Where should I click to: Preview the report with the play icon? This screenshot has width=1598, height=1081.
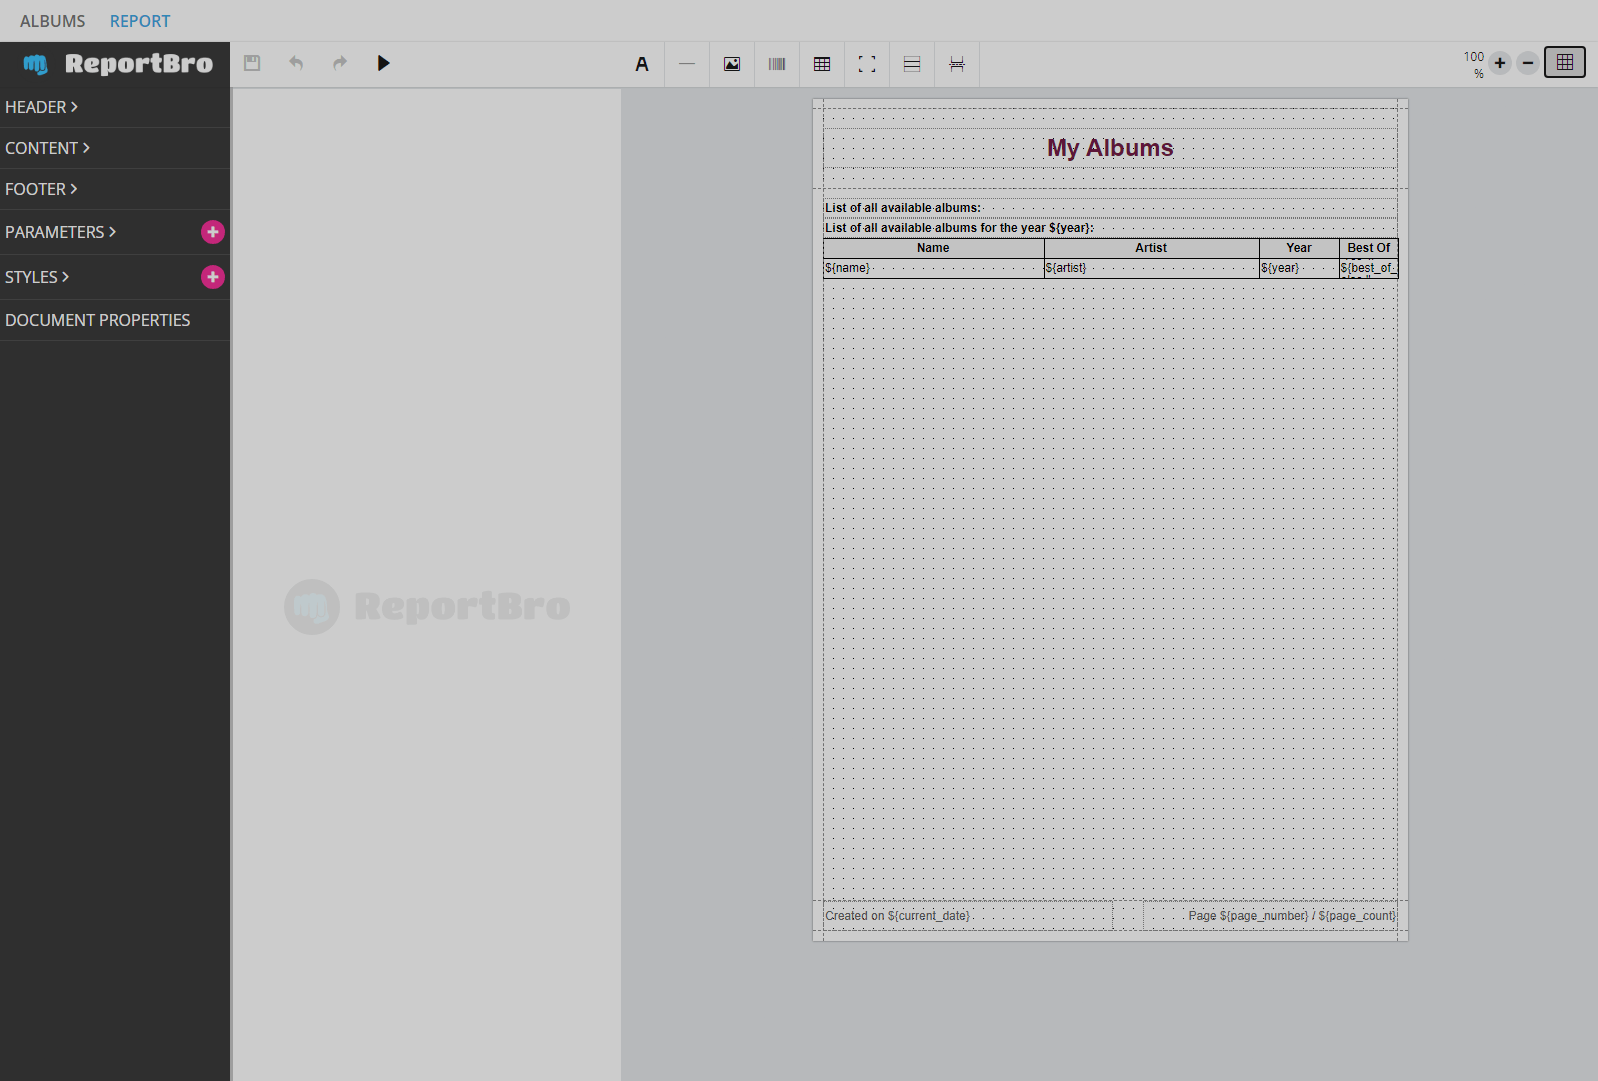(x=384, y=63)
